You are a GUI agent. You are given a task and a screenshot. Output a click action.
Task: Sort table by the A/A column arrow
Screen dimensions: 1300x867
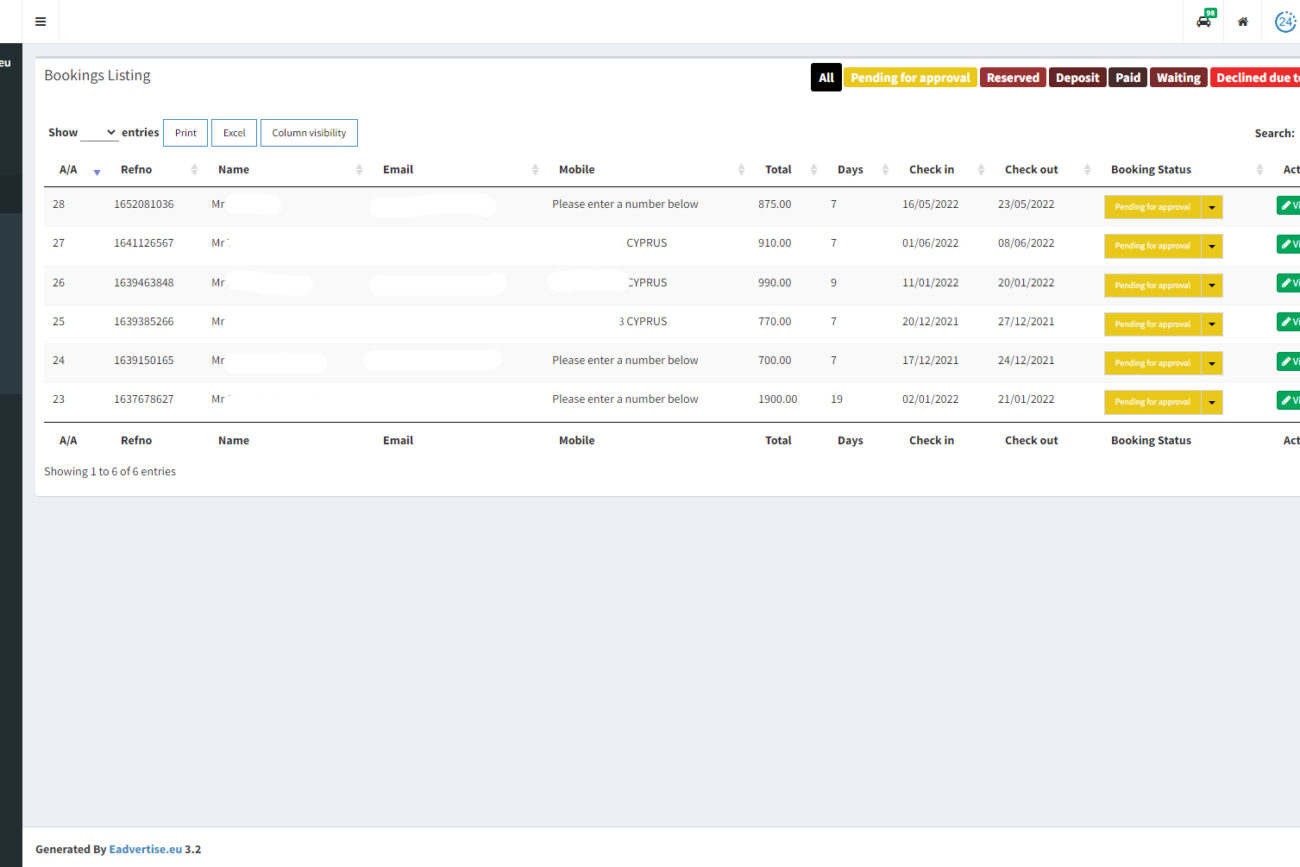[96, 171]
